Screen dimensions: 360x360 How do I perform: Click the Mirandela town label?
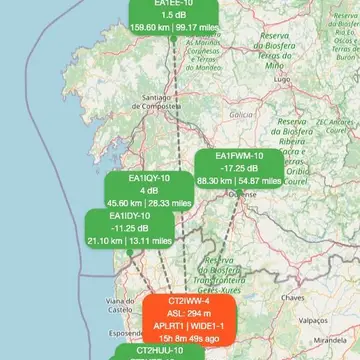tap(330, 341)
